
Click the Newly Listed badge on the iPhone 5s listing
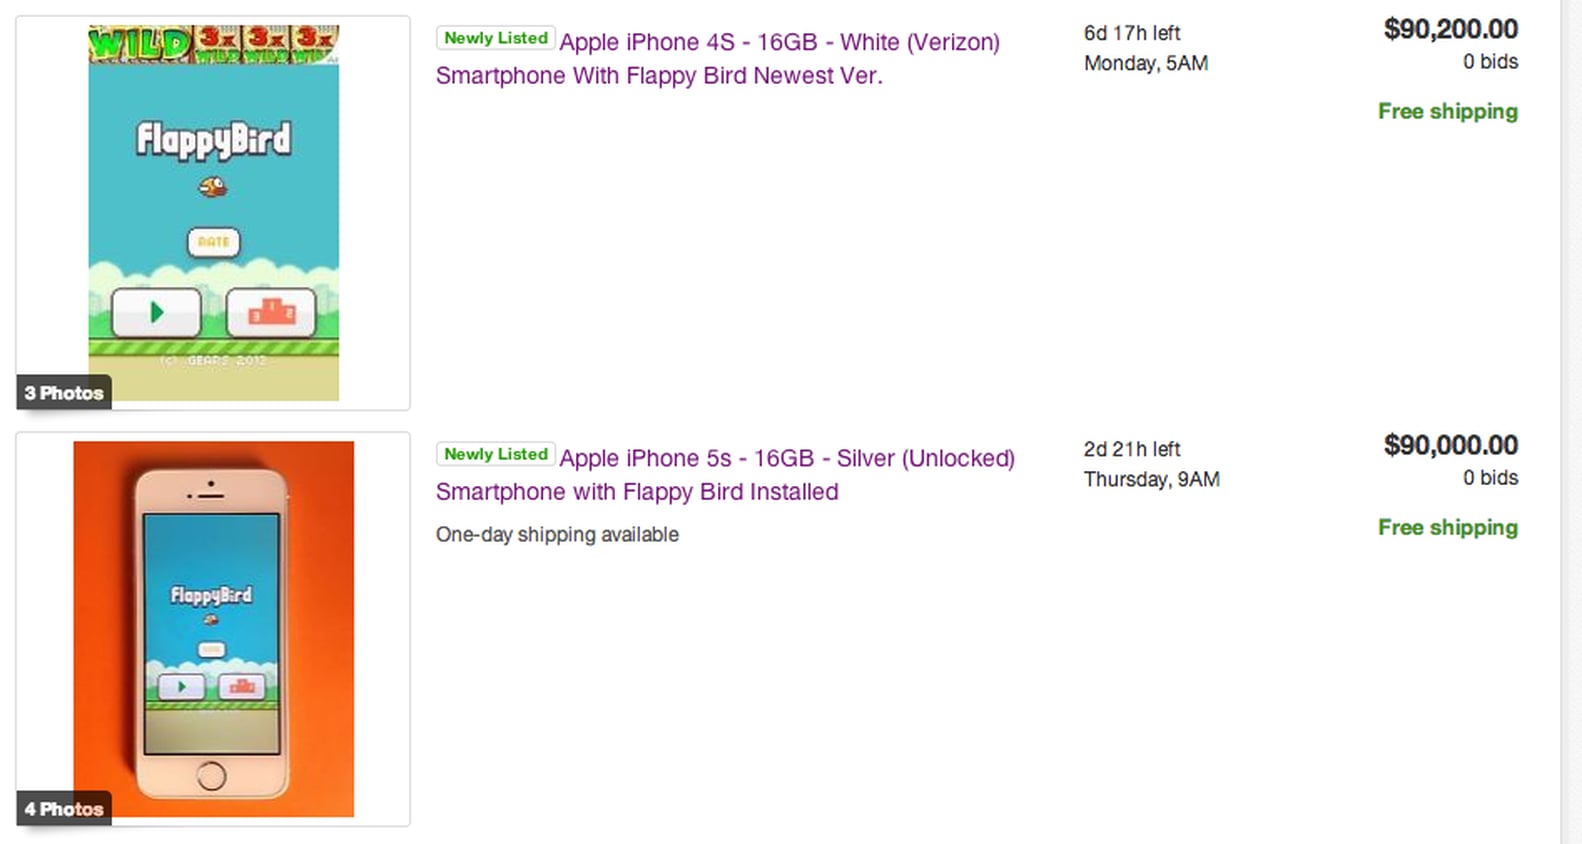(x=495, y=453)
